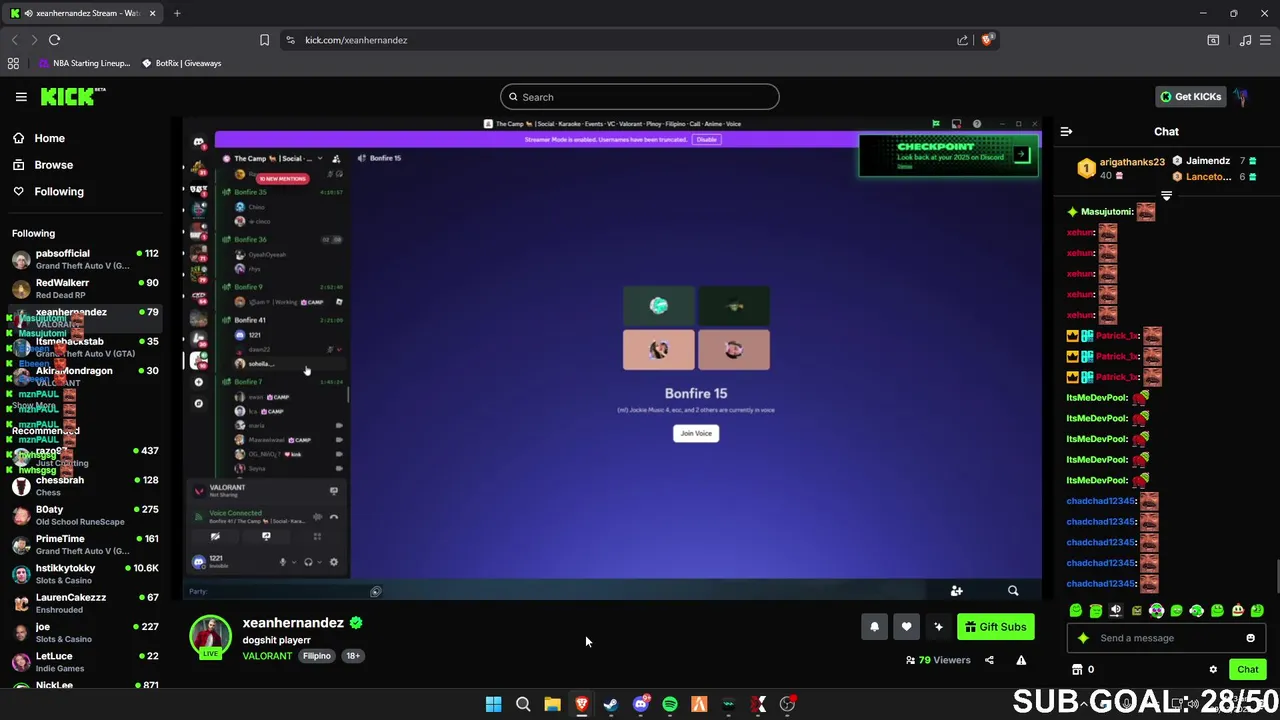Click the chat identity sparkle icon
This screenshot has height=720, width=1280.
tap(1083, 638)
